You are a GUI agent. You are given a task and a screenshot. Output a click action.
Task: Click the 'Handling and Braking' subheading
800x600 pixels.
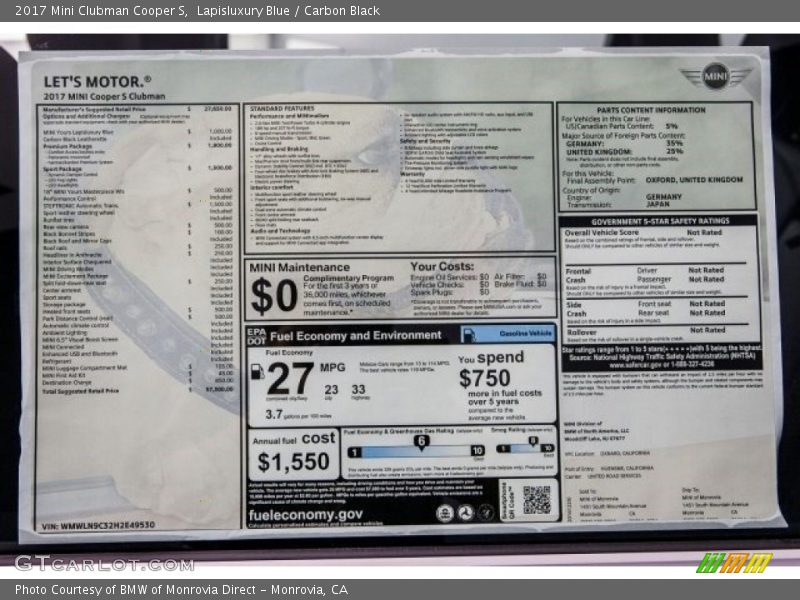click(x=279, y=149)
